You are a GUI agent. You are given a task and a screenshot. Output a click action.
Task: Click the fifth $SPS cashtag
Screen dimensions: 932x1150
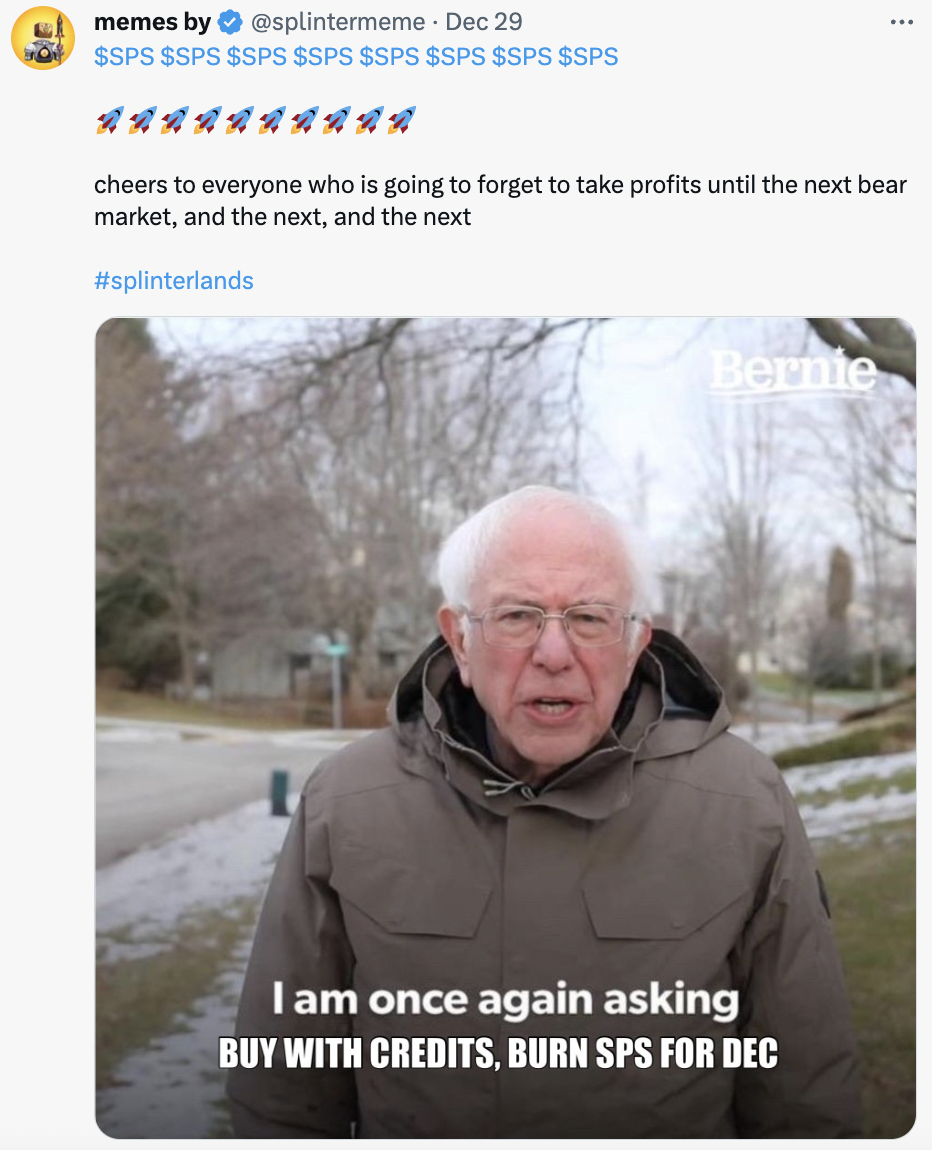click(x=389, y=57)
